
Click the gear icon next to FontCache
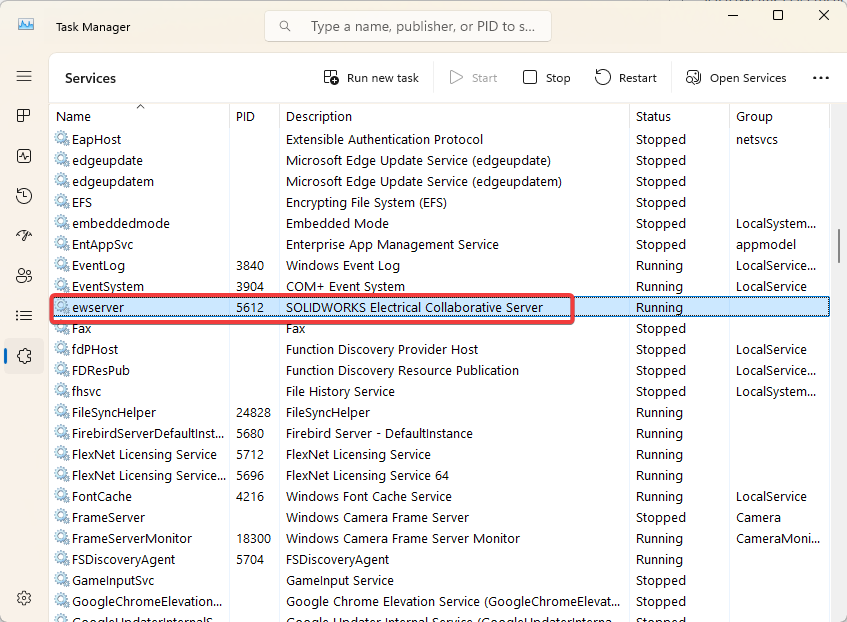point(62,496)
